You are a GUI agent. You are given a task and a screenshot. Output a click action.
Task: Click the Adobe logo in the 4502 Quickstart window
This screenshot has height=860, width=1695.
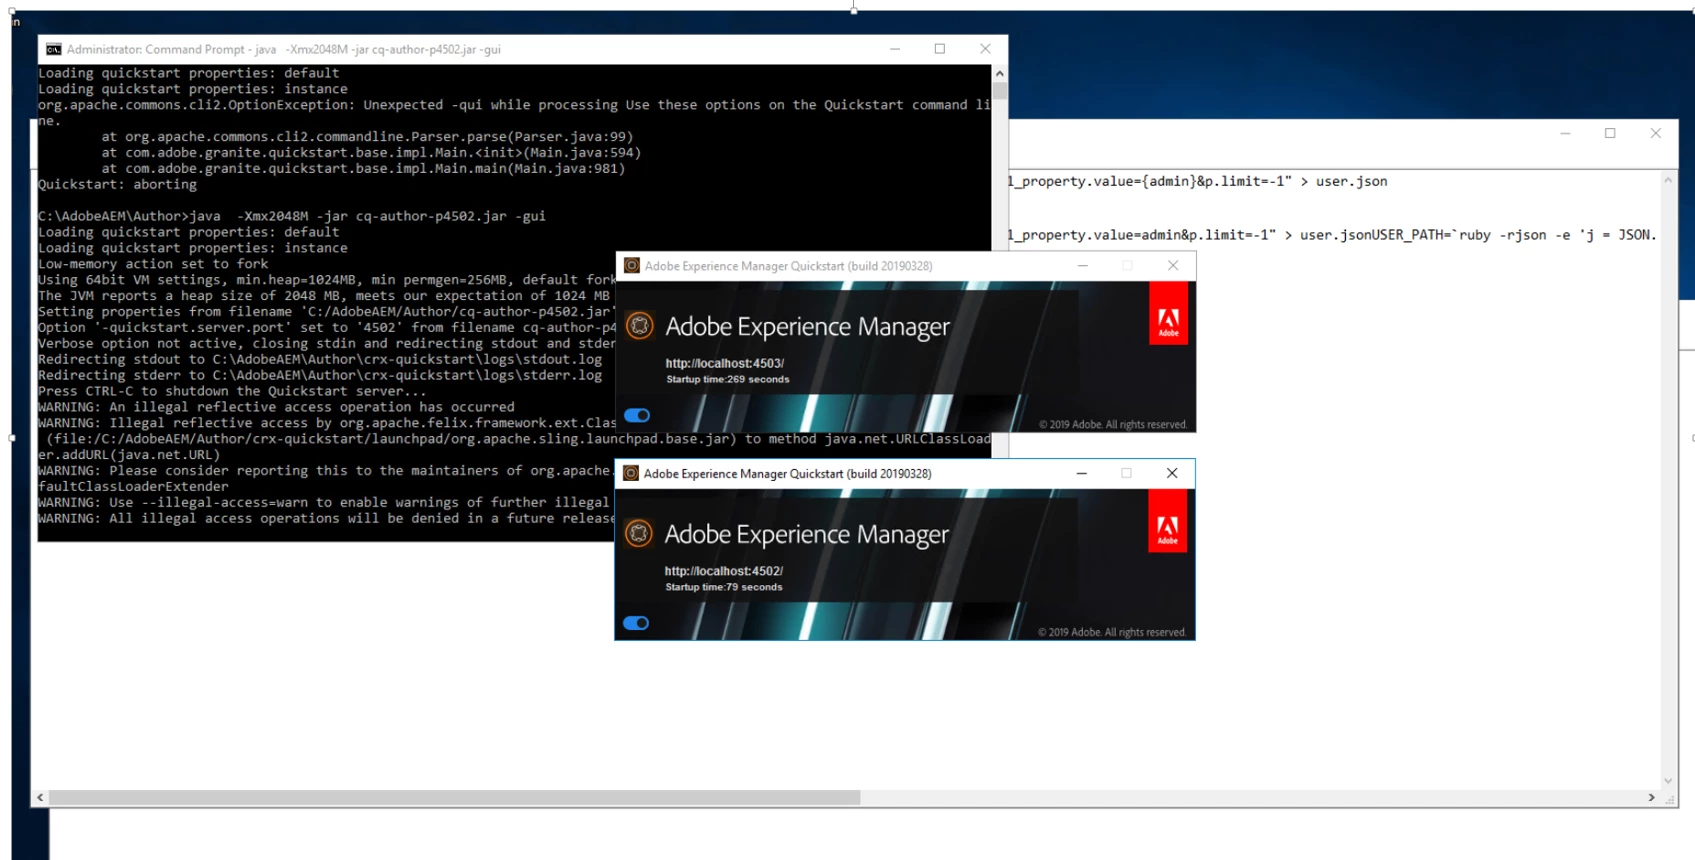point(1167,521)
